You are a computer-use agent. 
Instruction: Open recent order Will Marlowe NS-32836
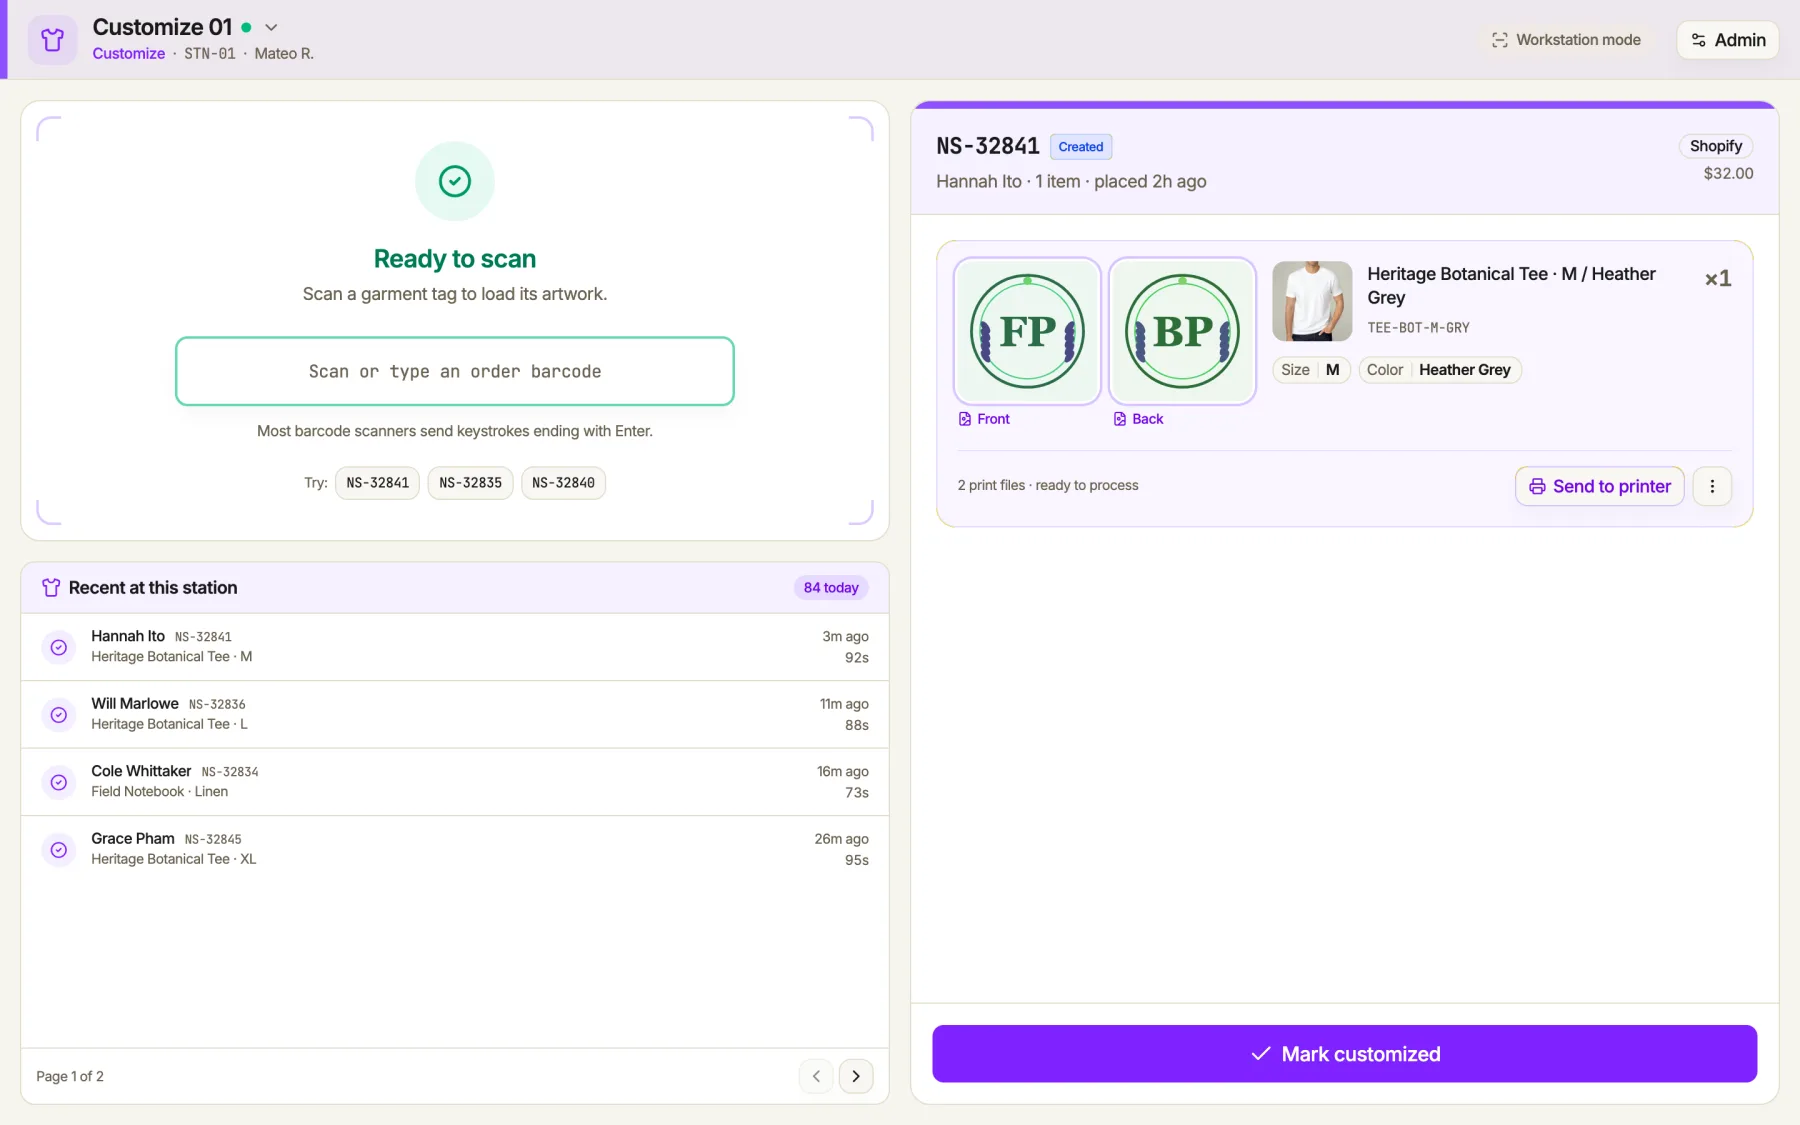(x=455, y=715)
